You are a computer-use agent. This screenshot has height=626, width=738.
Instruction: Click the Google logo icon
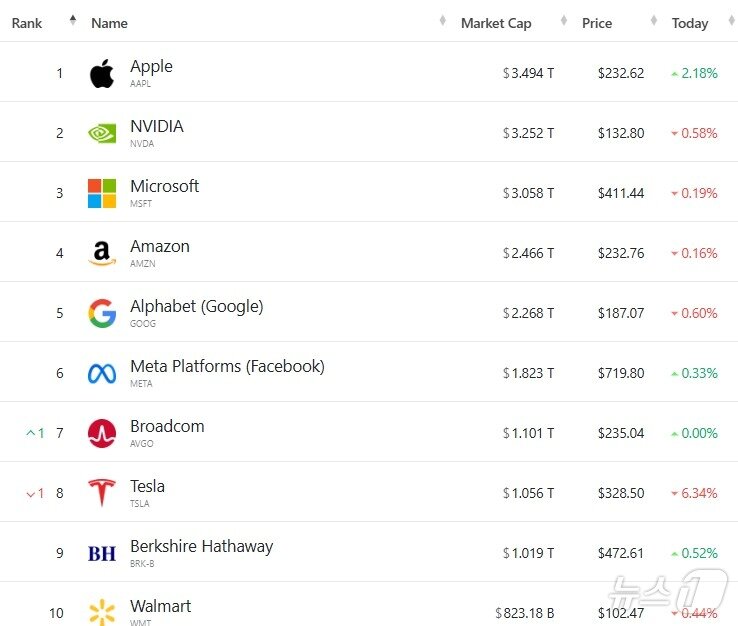[x=102, y=313]
